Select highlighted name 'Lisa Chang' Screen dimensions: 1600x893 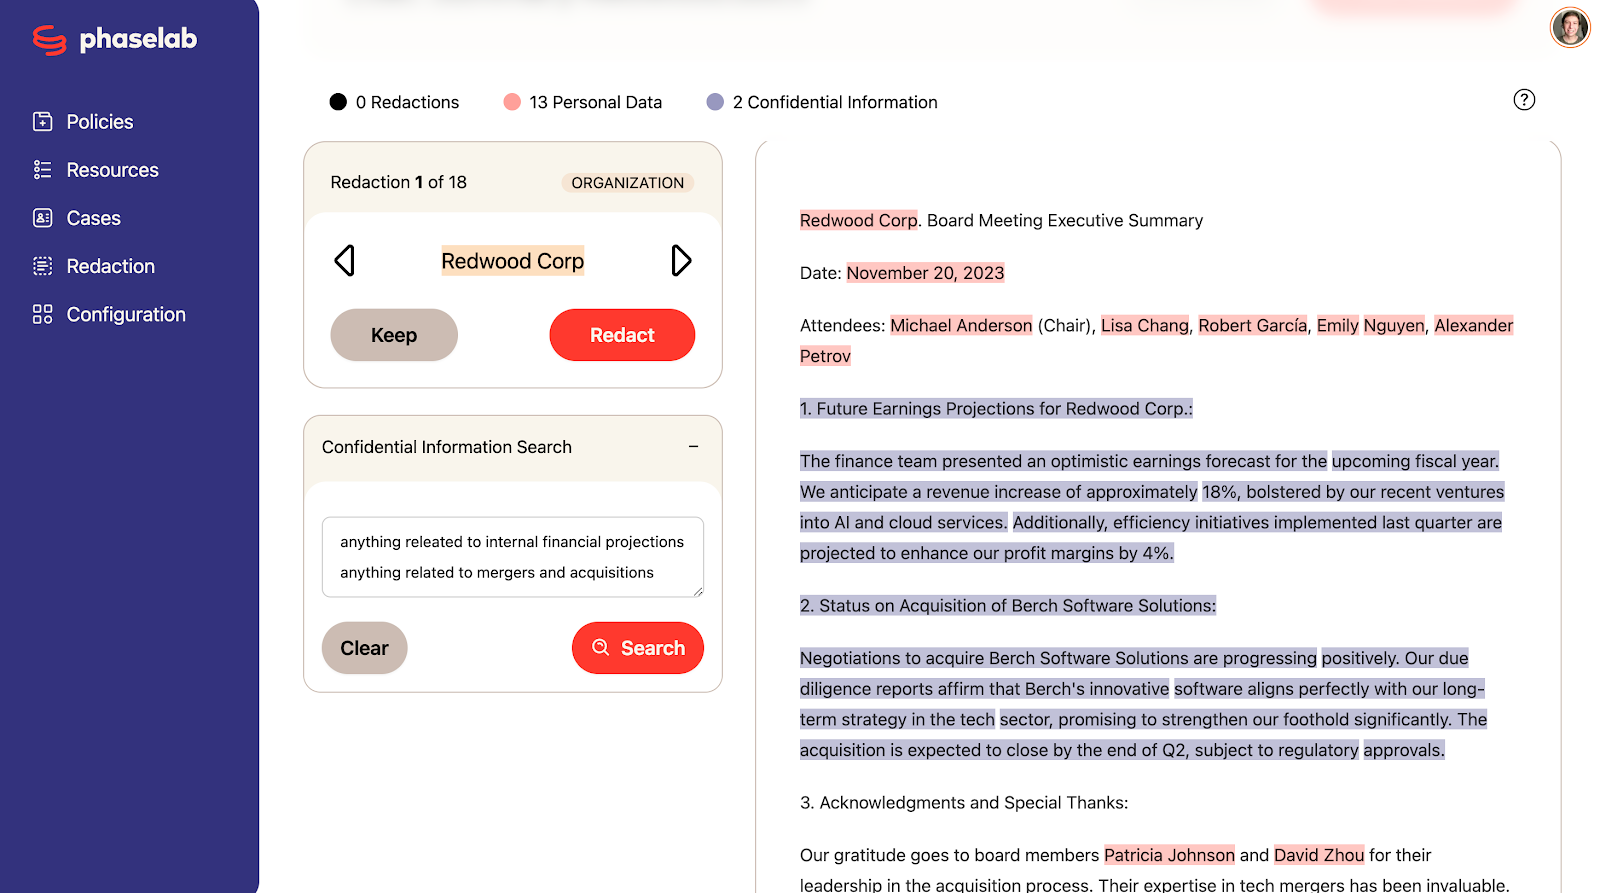[x=1145, y=325]
